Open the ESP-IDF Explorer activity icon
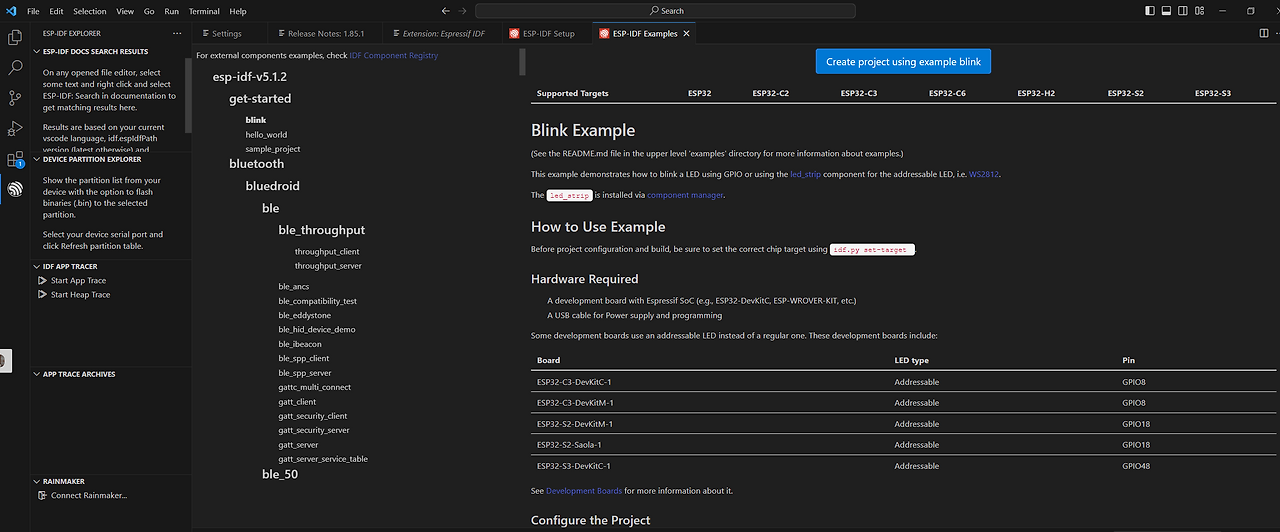 point(15,188)
